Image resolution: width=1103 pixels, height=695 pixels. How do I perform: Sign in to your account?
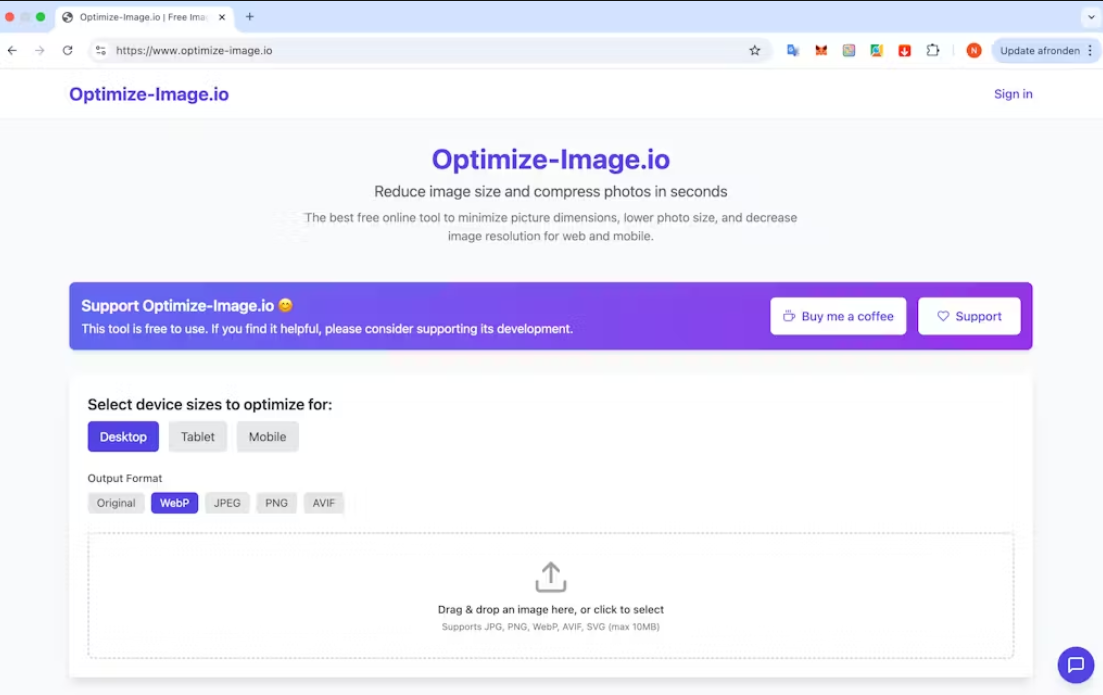click(x=1013, y=94)
